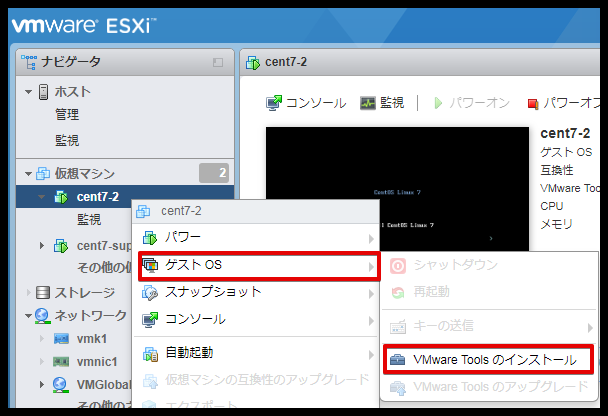
Task: Click the ゲスト OS icon in context menu
Action: tap(150, 265)
